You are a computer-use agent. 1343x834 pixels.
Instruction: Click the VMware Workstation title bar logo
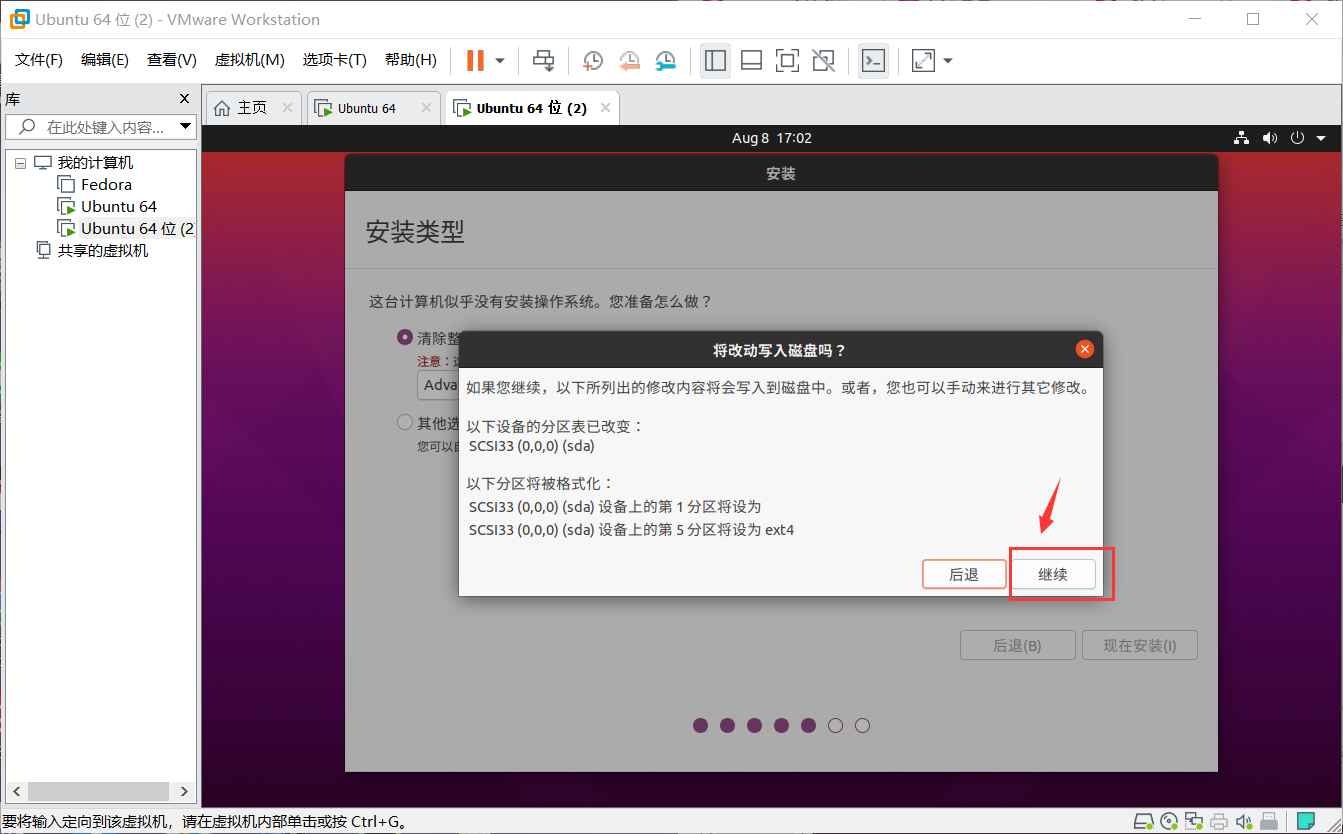coord(19,19)
